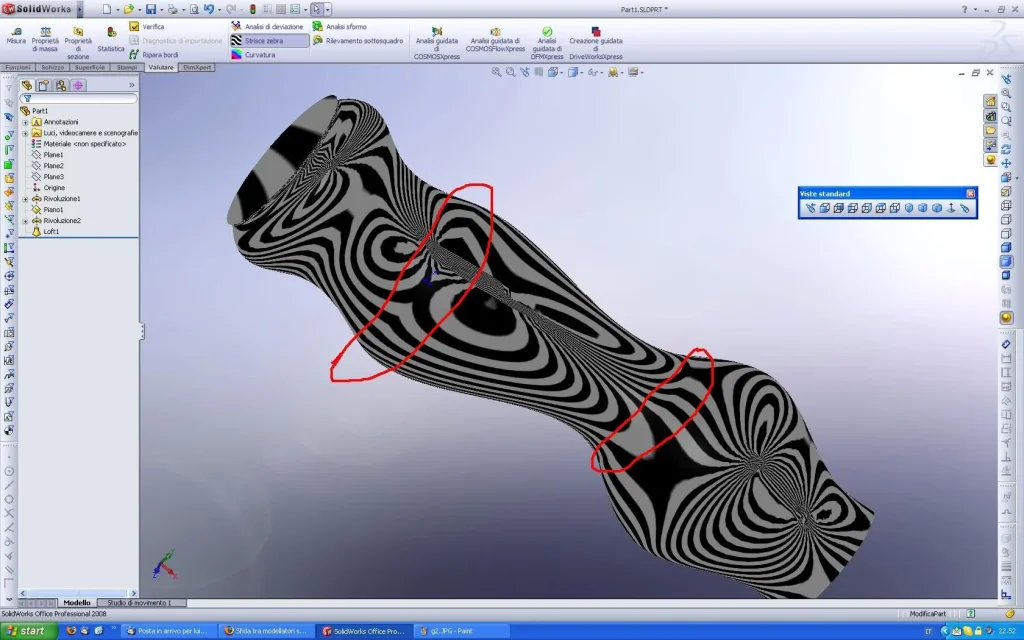Select Normal To in Viste standard toolbar
Image resolution: width=1024 pixels, height=640 pixels.
click(x=951, y=208)
